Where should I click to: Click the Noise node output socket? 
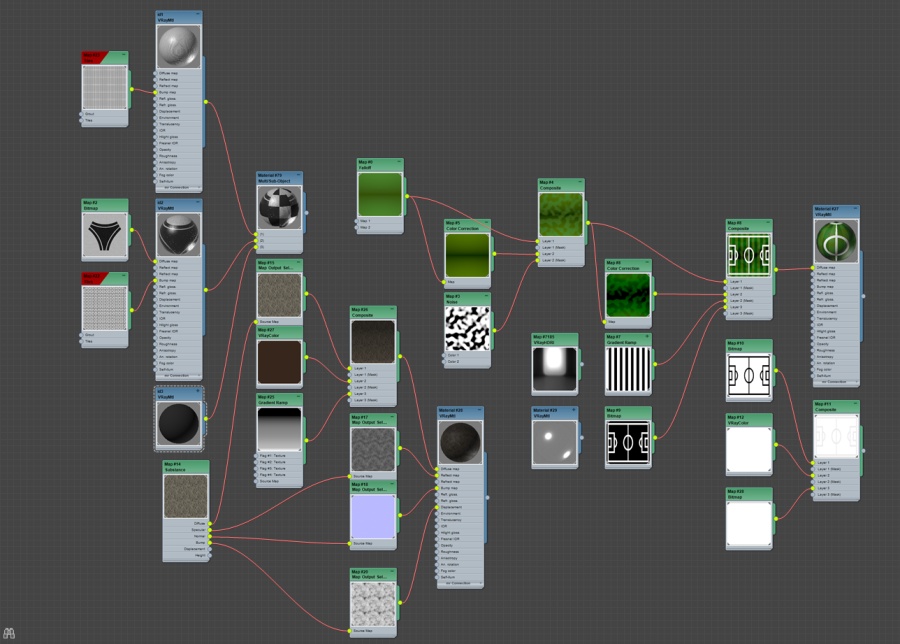point(494,331)
